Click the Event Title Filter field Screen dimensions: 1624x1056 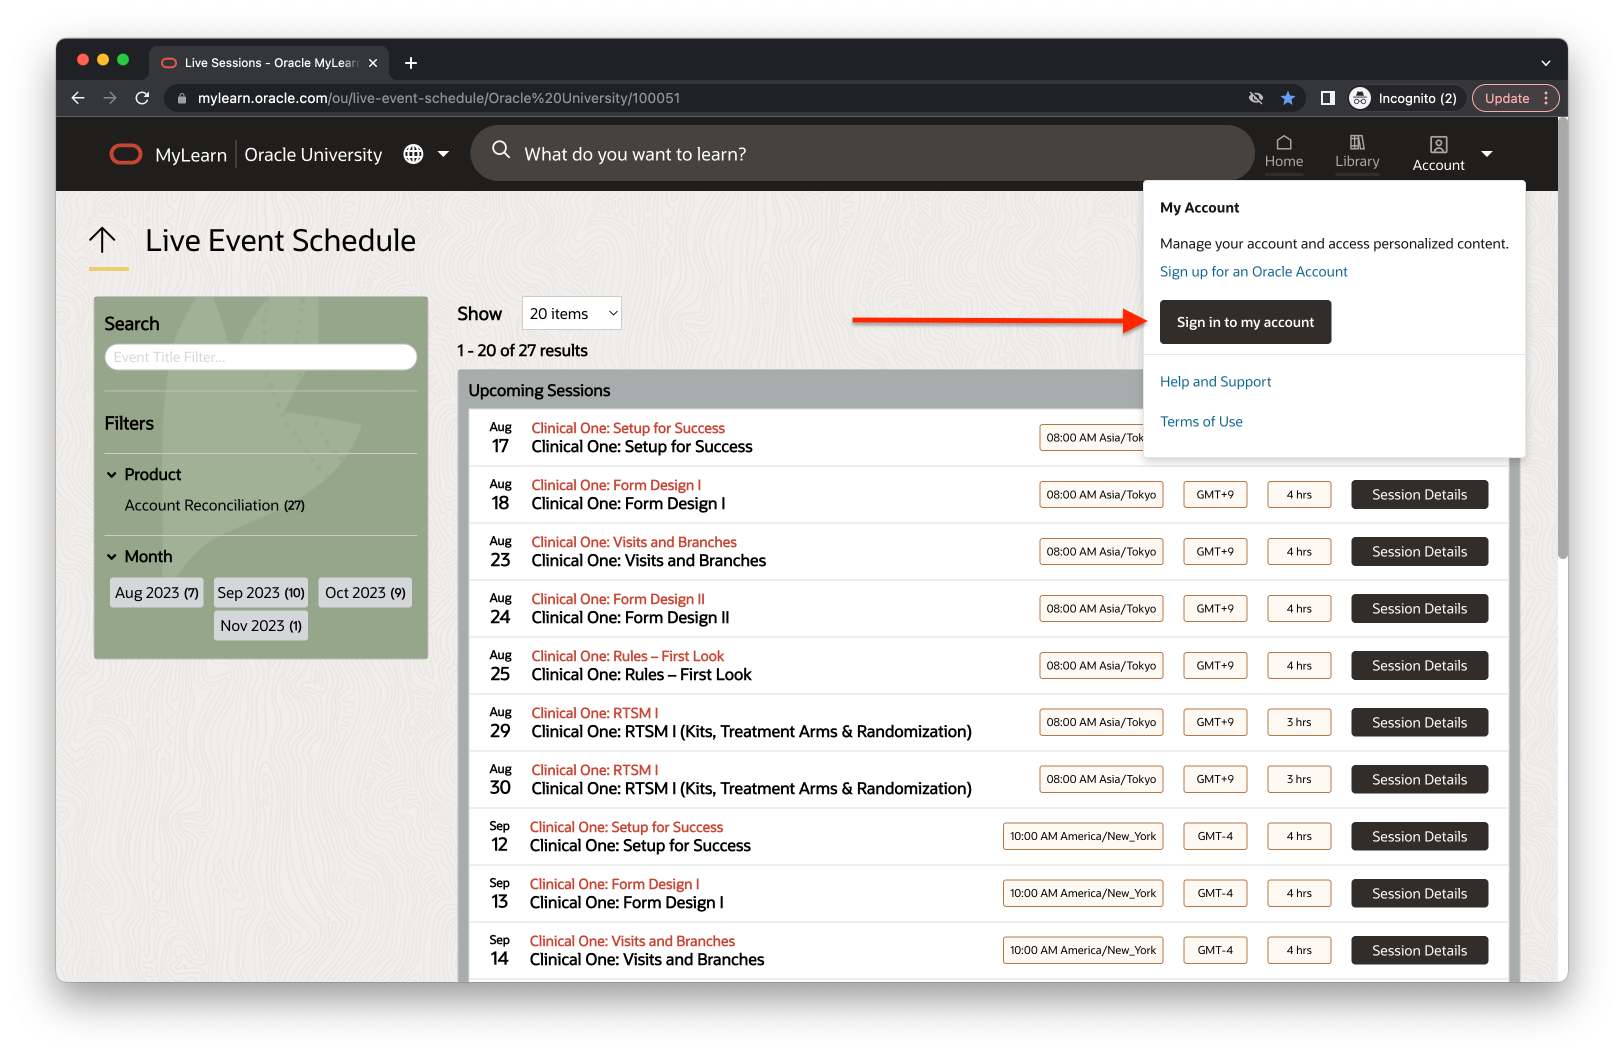click(261, 357)
